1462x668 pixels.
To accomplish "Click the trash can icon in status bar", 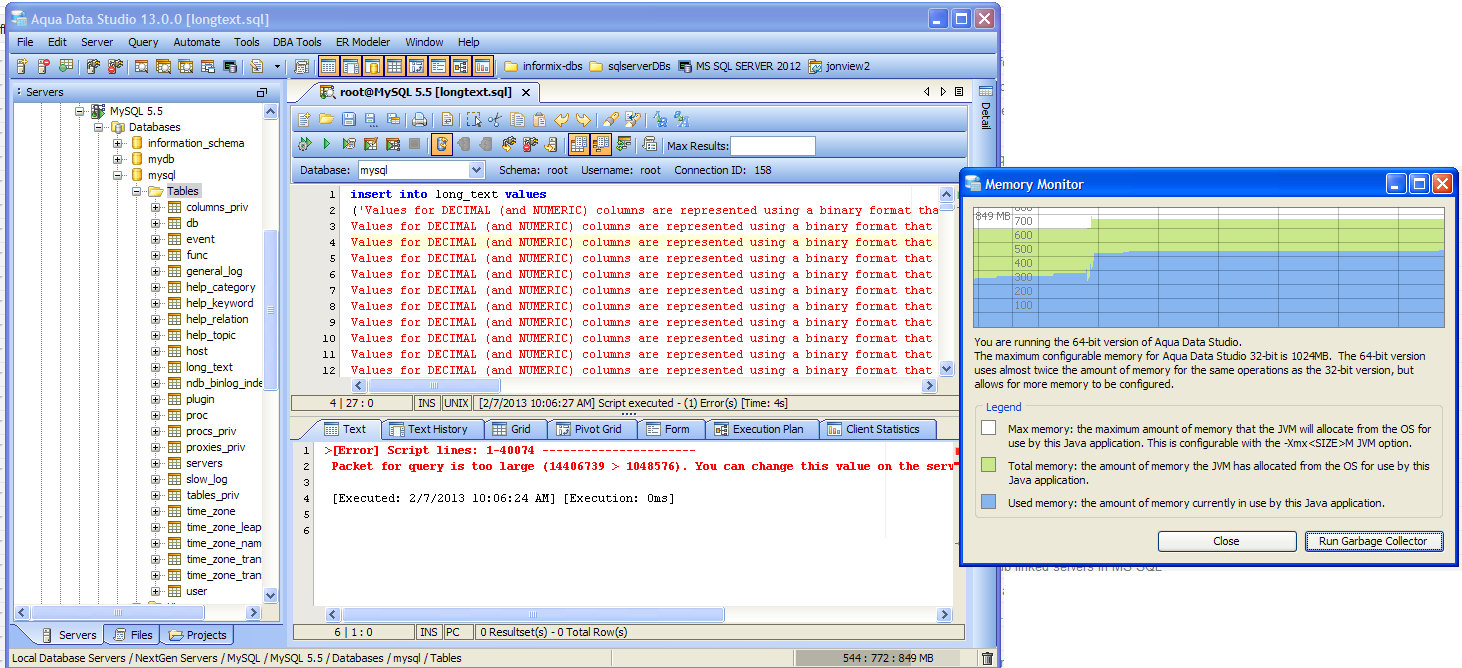I will click(987, 658).
